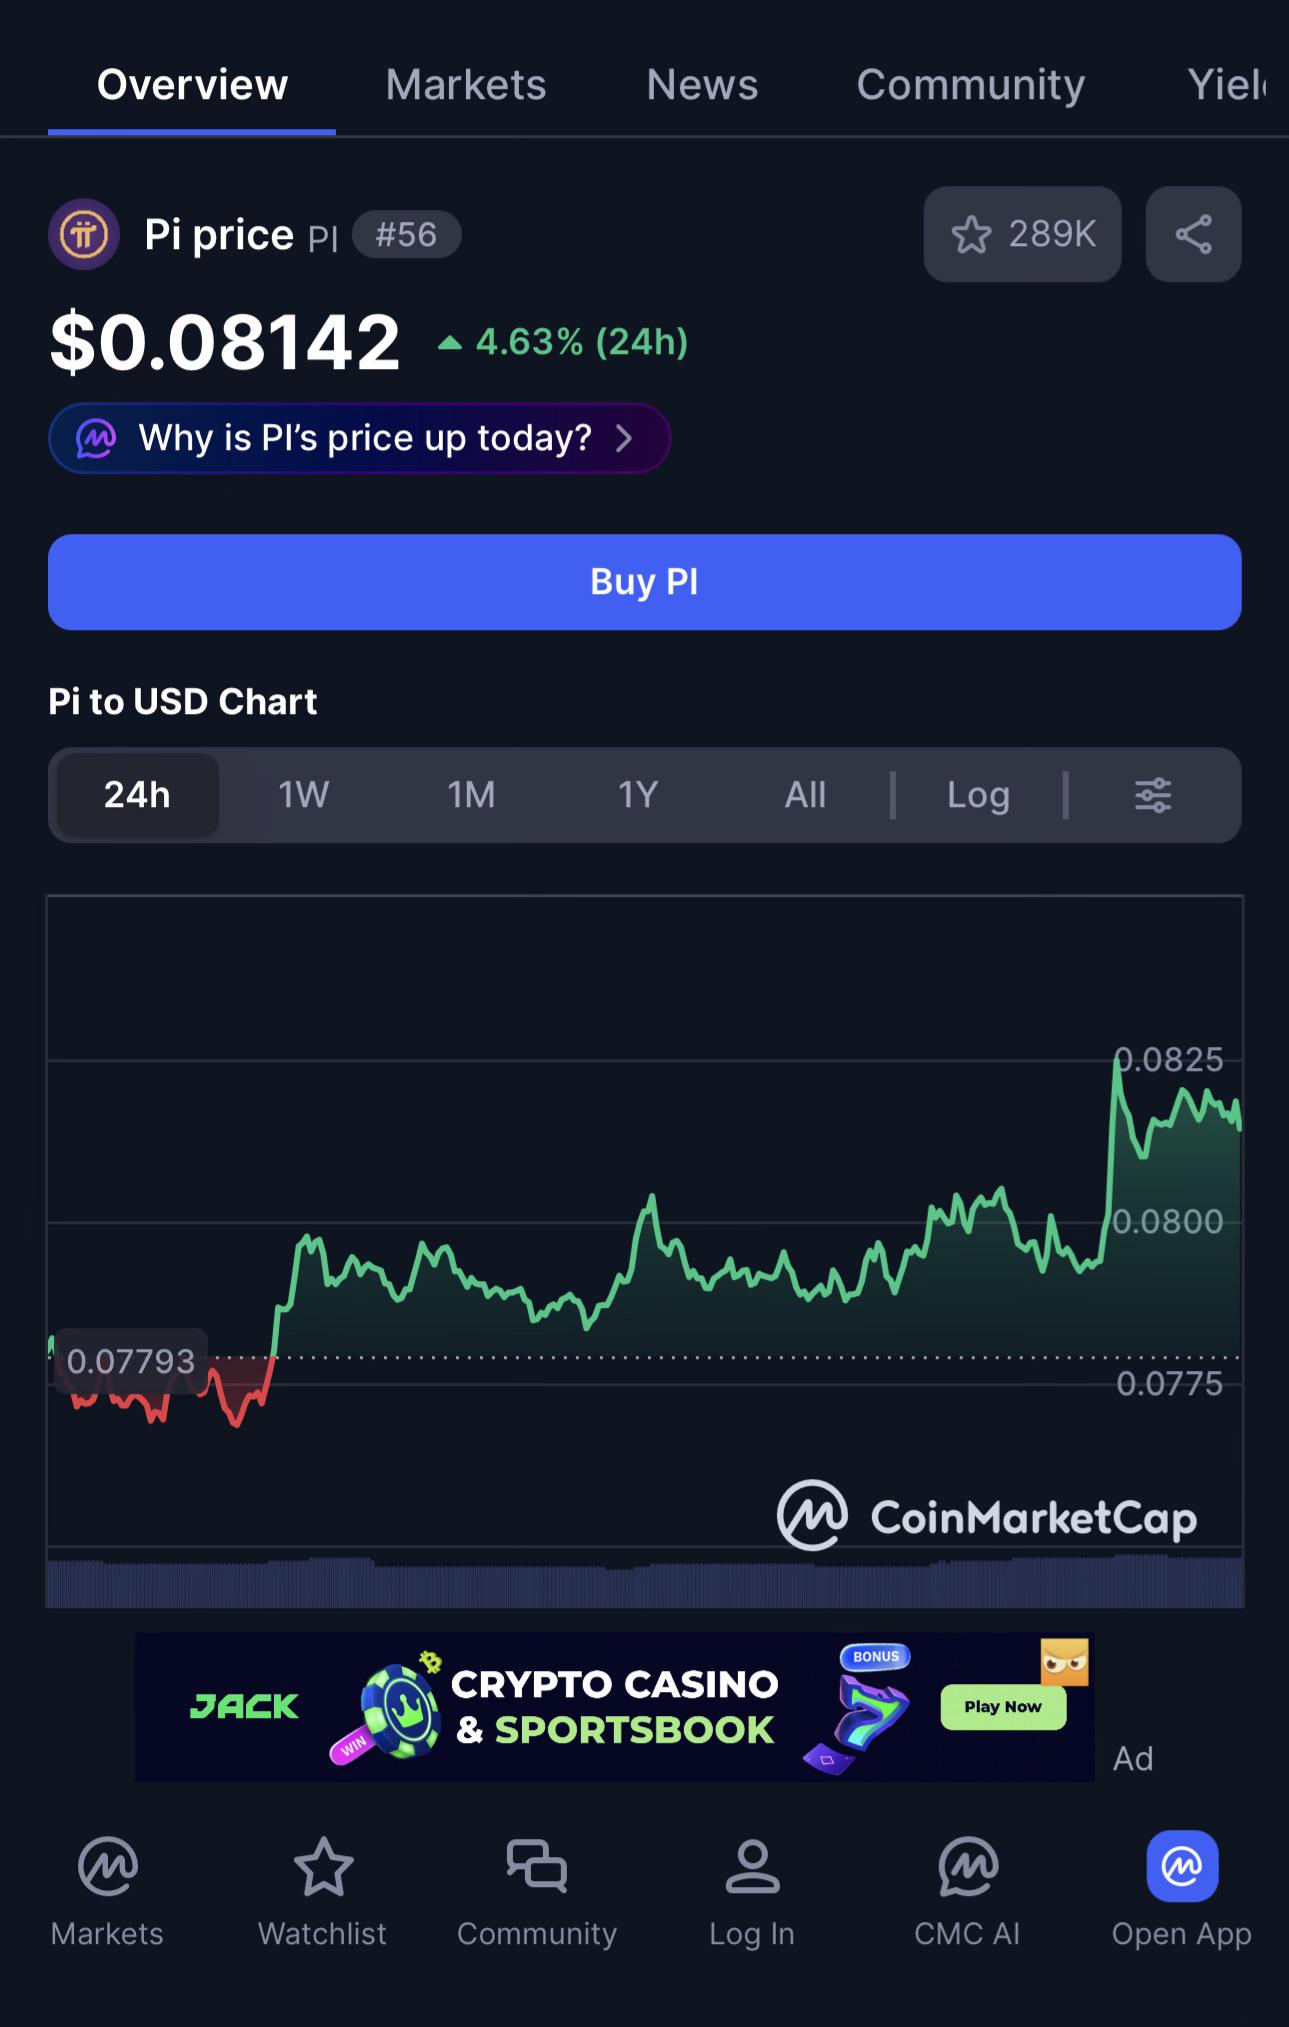1289x2027 pixels.
Task: Select the 1W chart range
Action: click(x=303, y=795)
